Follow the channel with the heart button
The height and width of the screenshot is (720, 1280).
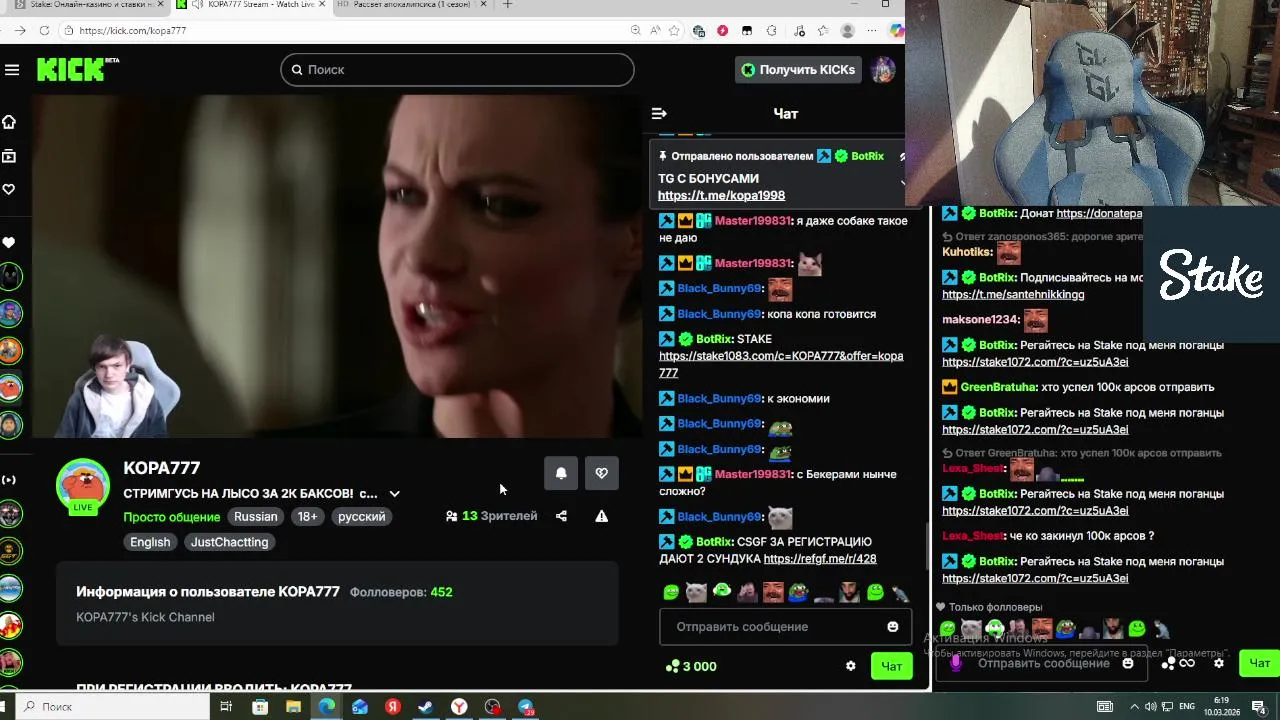[601, 473]
